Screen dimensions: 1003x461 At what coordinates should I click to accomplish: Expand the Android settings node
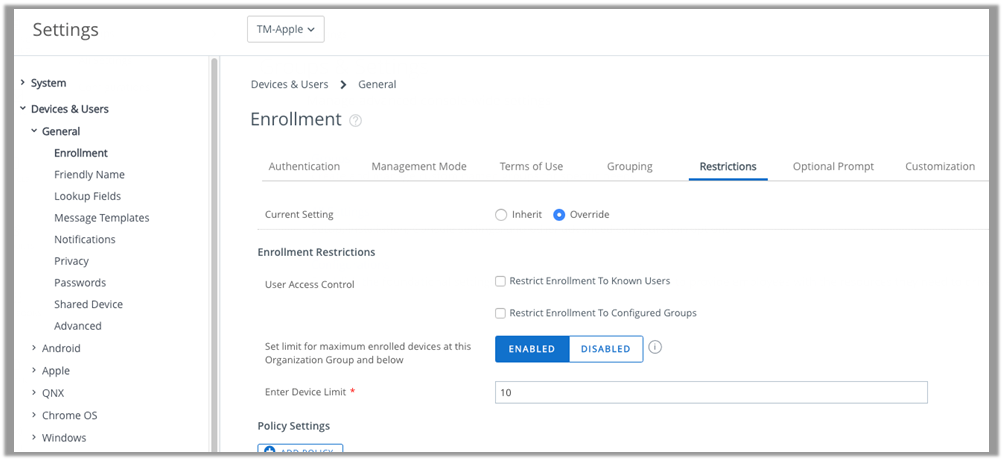coord(33,349)
